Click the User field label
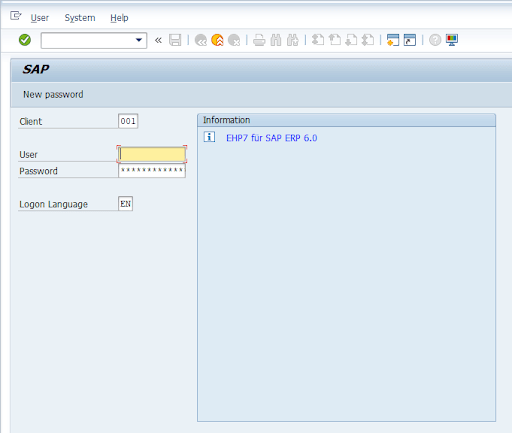The width and height of the screenshot is (512, 433). tap(28, 155)
